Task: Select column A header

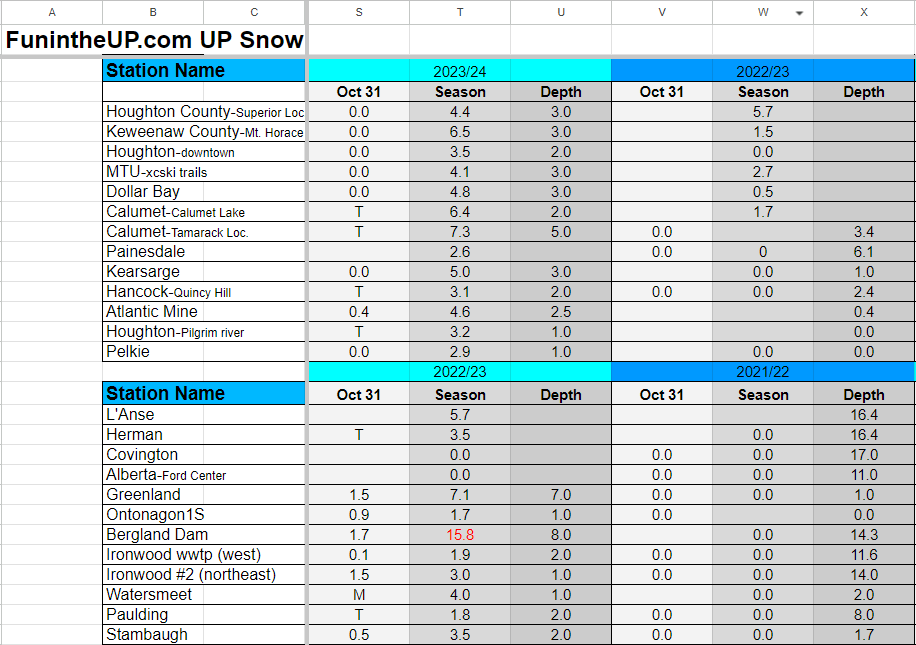Action: (52, 12)
